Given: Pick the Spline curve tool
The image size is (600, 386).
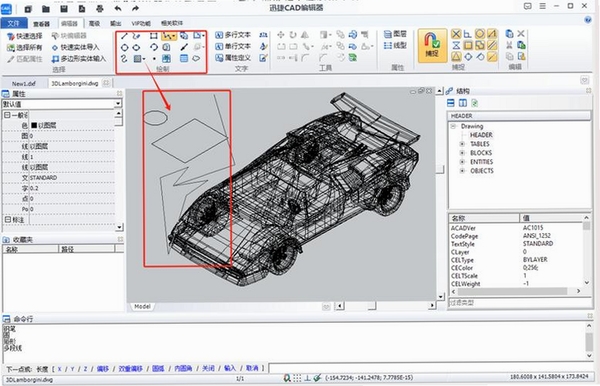Looking at the screenshot, I should [124, 59].
